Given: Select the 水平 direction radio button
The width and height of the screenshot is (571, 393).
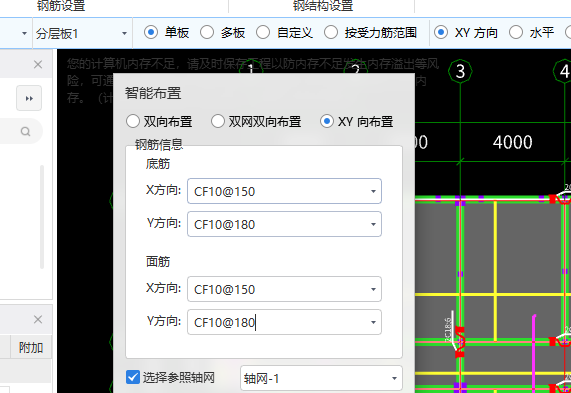Looking at the screenshot, I should click(516, 32).
